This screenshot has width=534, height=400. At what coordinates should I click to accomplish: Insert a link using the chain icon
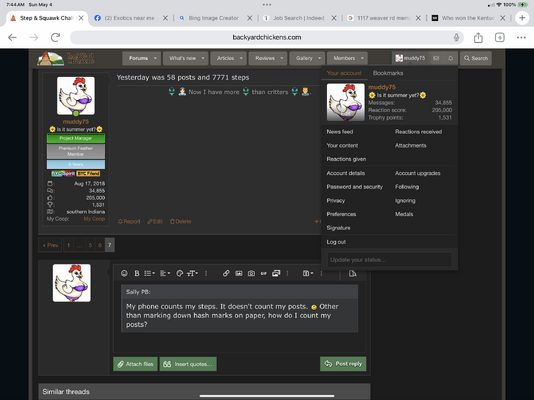(x=226, y=273)
